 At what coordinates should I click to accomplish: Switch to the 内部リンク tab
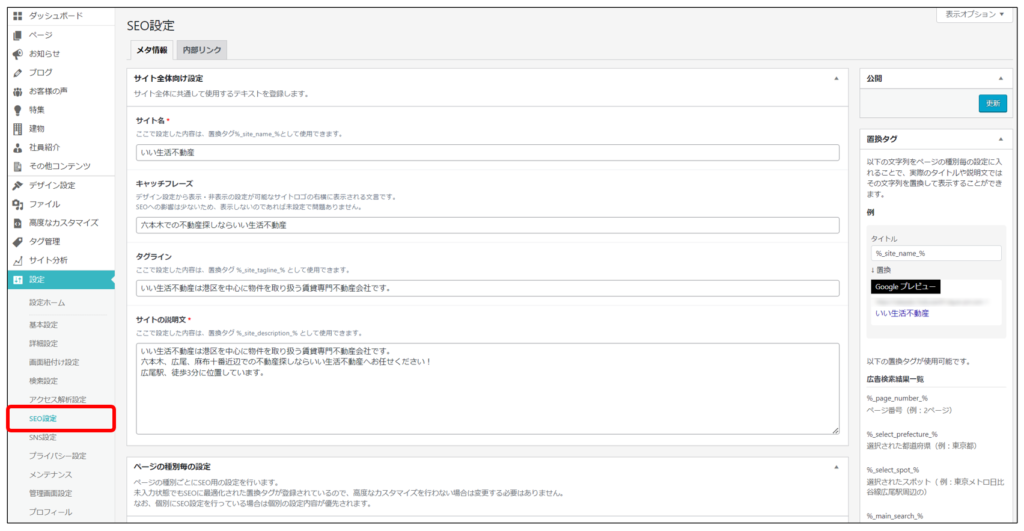tap(203, 50)
